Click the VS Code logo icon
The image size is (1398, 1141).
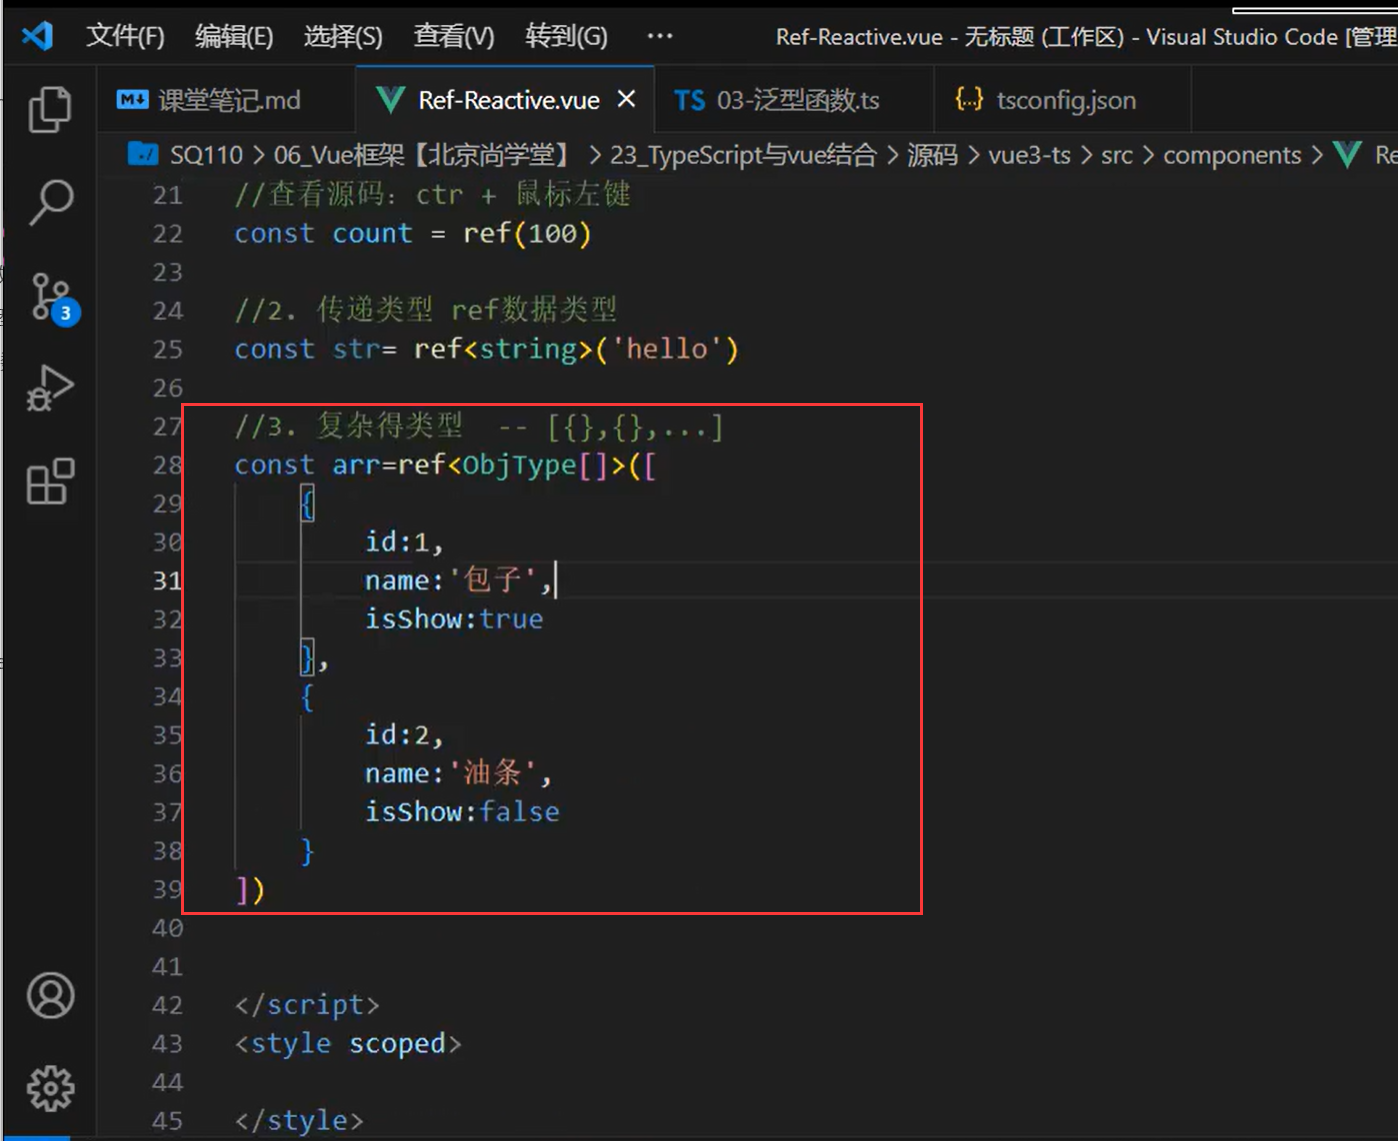click(x=37, y=36)
